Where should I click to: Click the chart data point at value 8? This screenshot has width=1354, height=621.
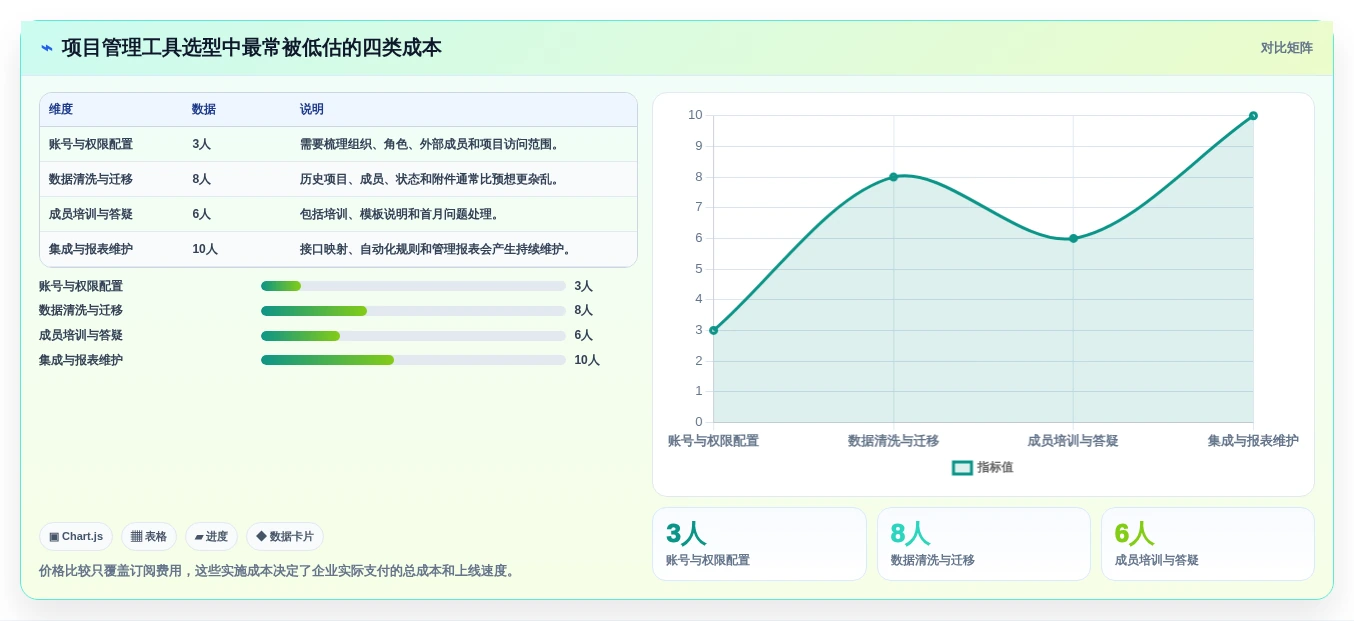coord(893,177)
